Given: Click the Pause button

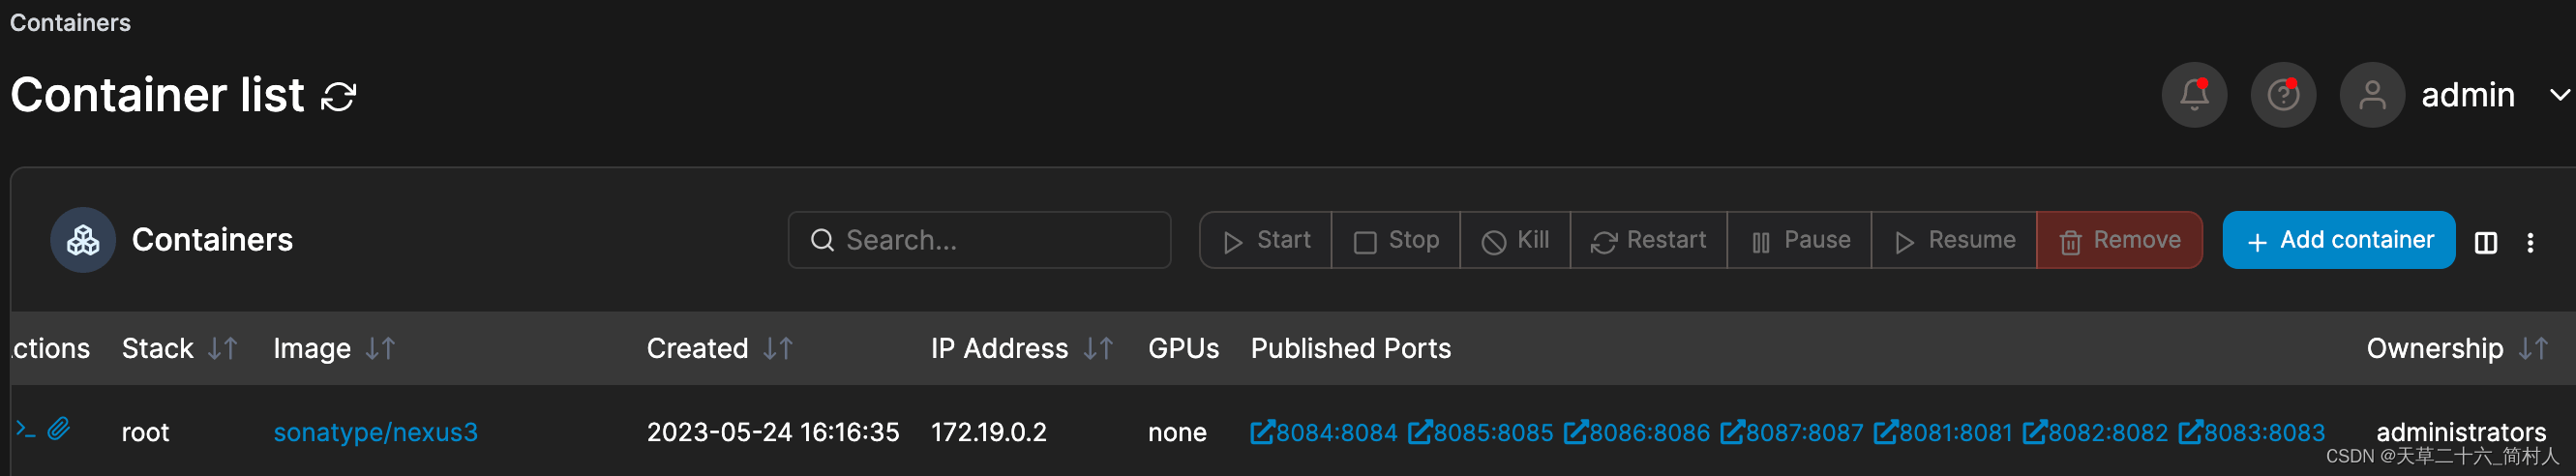Looking at the screenshot, I should (x=1799, y=240).
